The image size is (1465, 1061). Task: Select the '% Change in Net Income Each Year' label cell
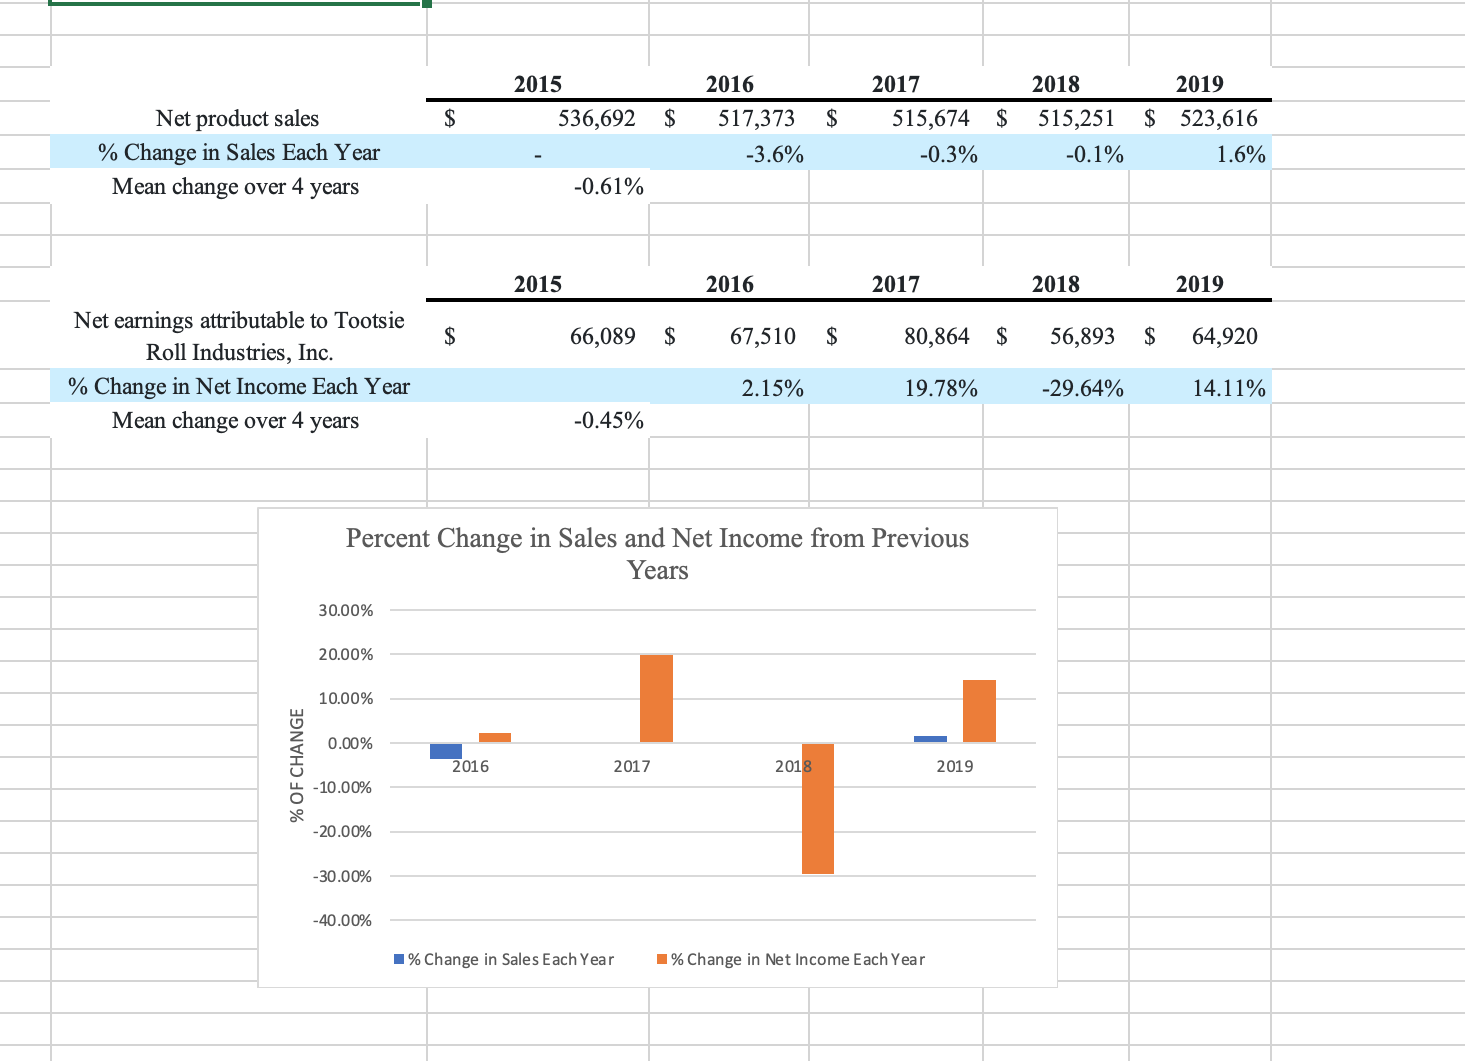pos(239,386)
